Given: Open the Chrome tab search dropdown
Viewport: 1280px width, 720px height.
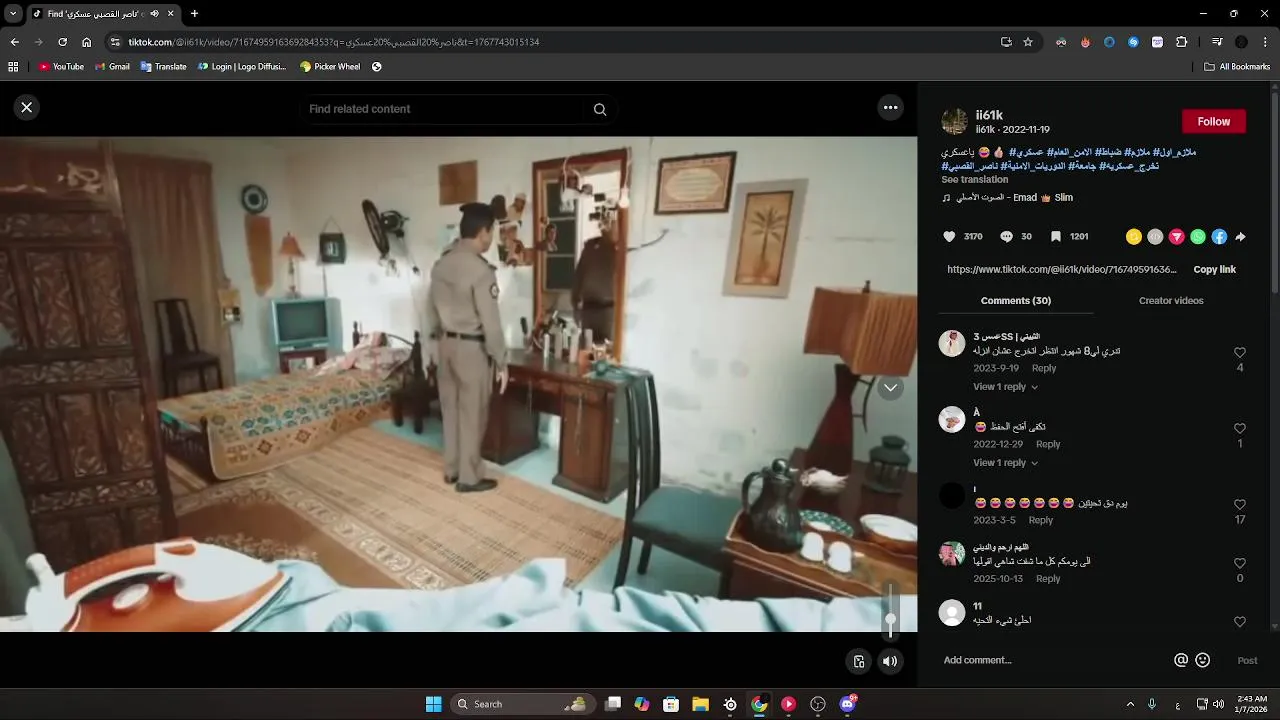Looking at the screenshot, I should point(13,14).
